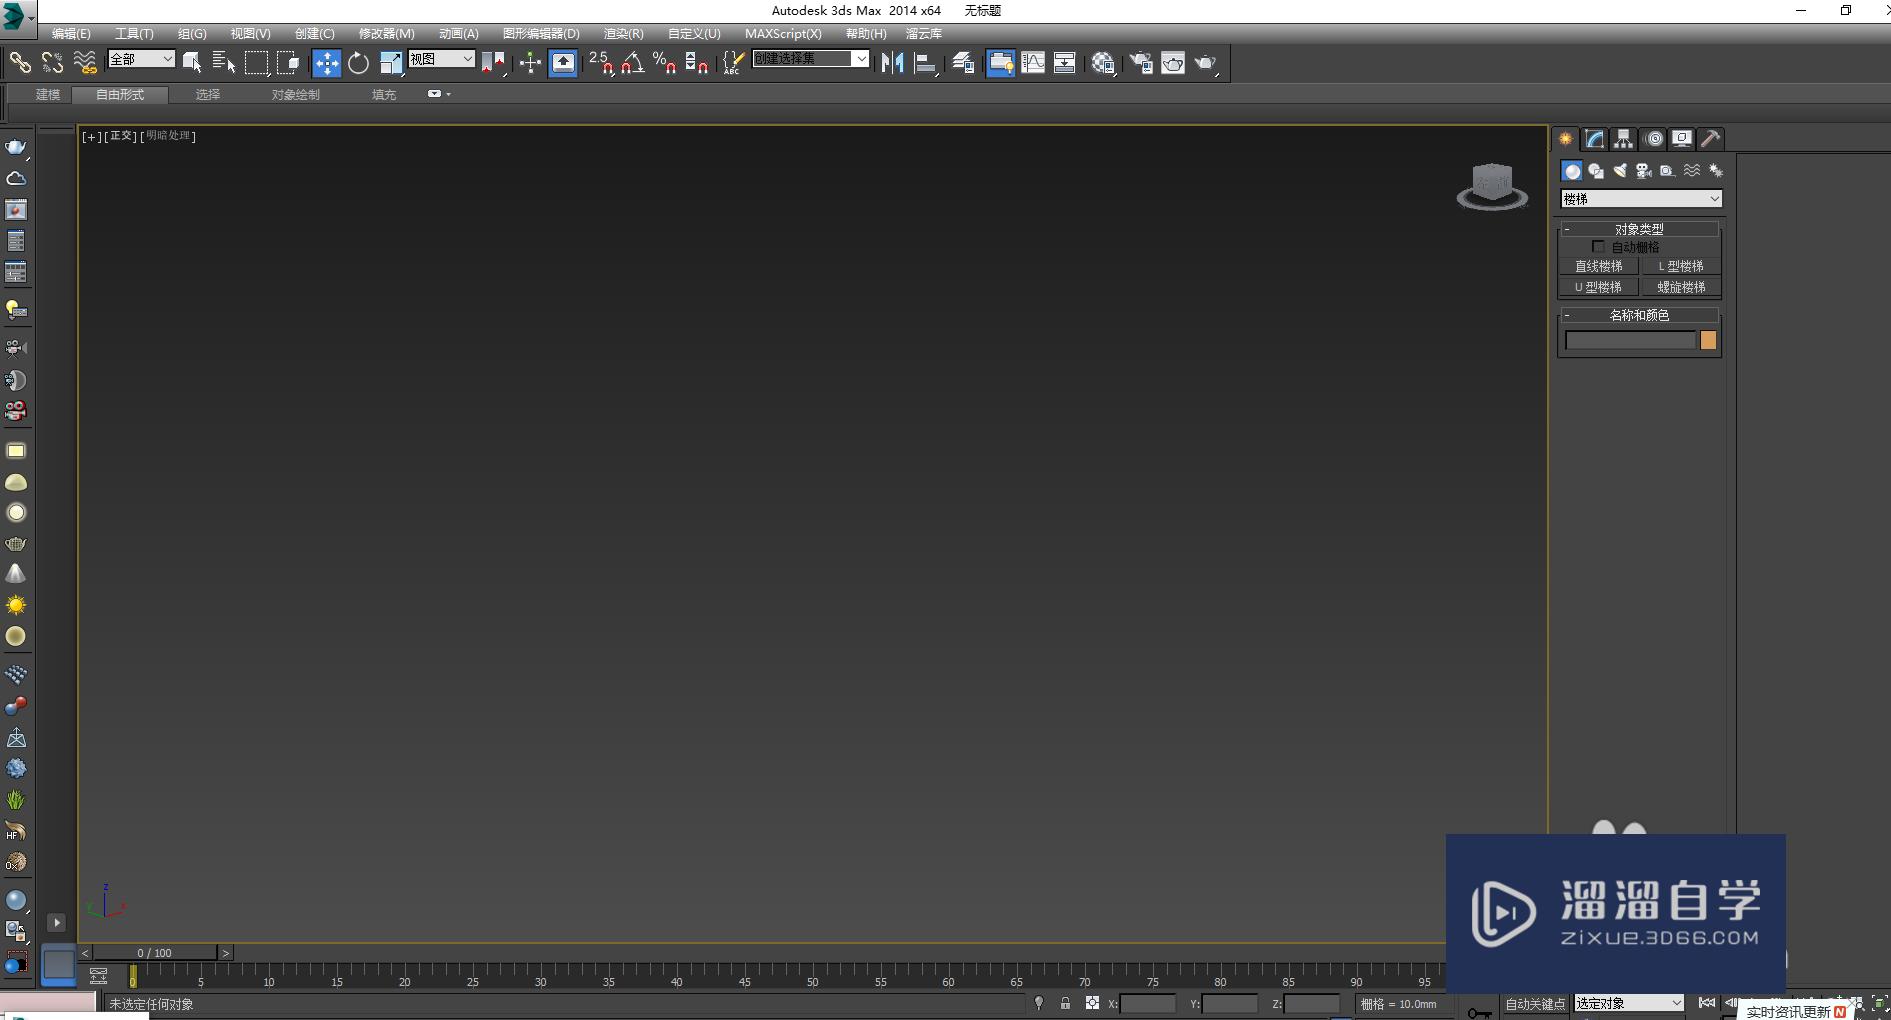Activate the Select and Rotate tool

click(x=358, y=63)
